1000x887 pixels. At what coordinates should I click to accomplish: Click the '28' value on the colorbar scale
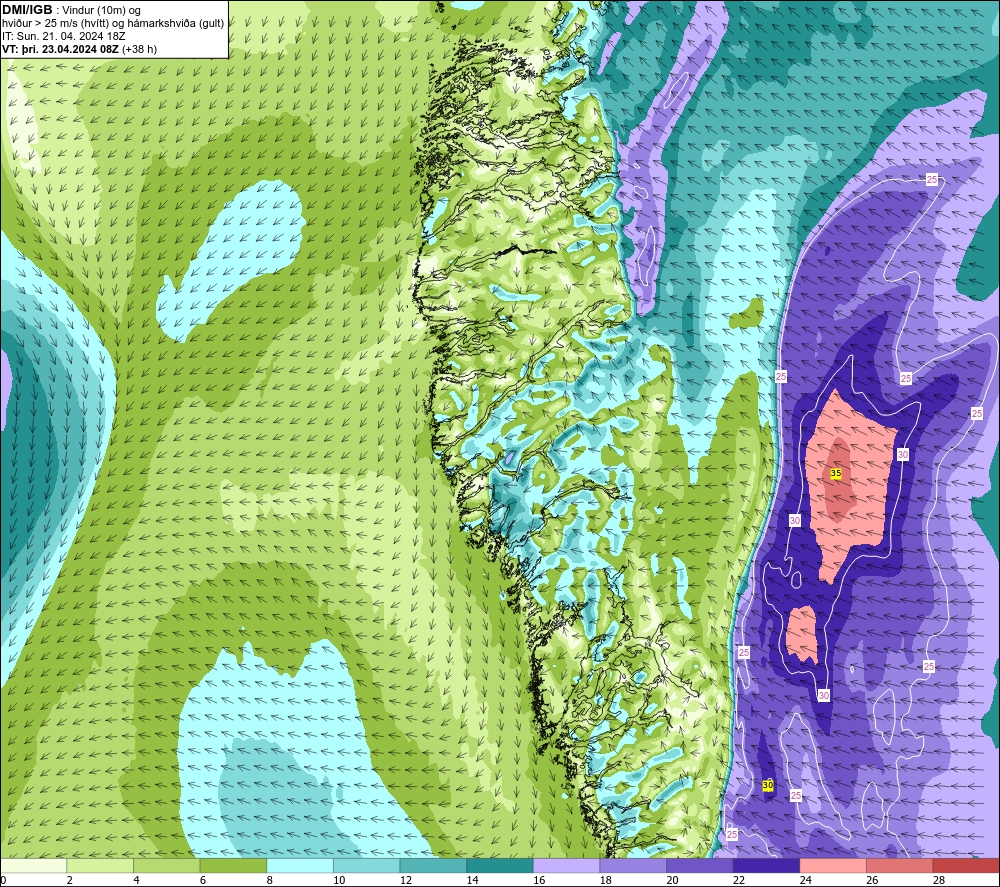coord(939,880)
